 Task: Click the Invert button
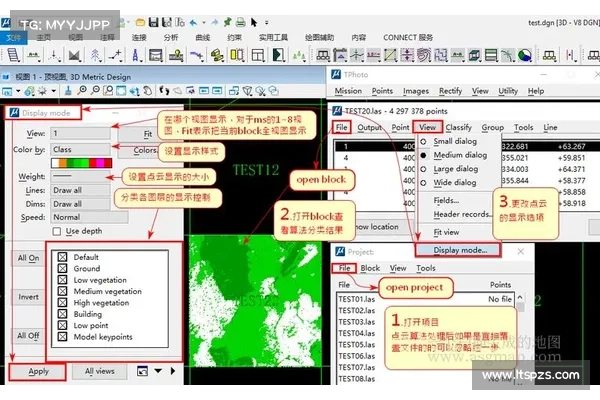pos(28,297)
